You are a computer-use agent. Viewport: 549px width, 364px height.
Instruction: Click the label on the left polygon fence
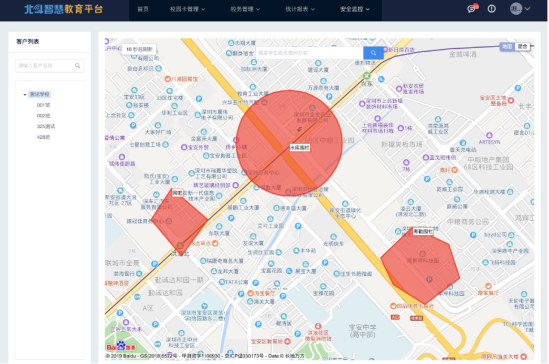(x=177, y=193)
